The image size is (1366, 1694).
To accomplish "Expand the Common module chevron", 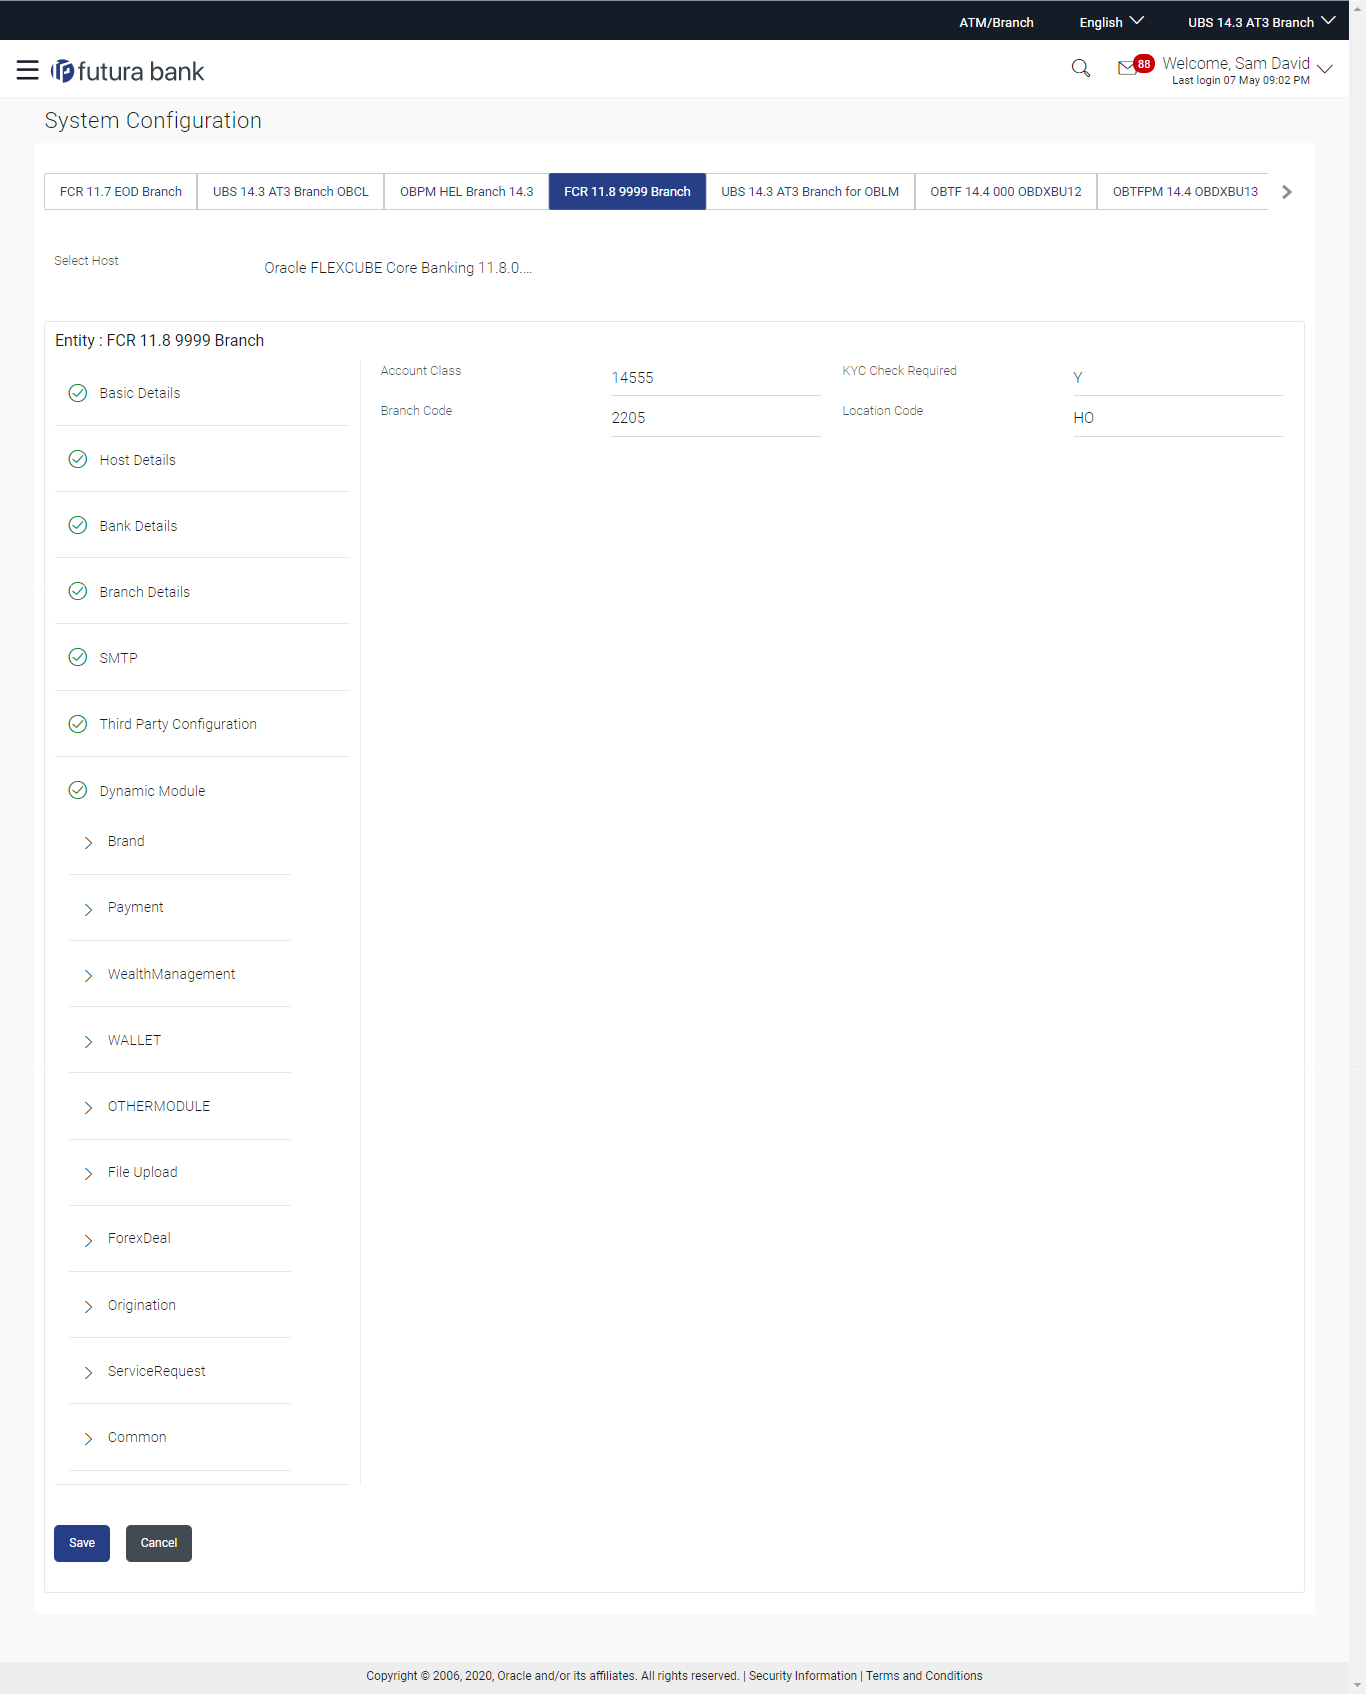I will (x=88, y=1438).
